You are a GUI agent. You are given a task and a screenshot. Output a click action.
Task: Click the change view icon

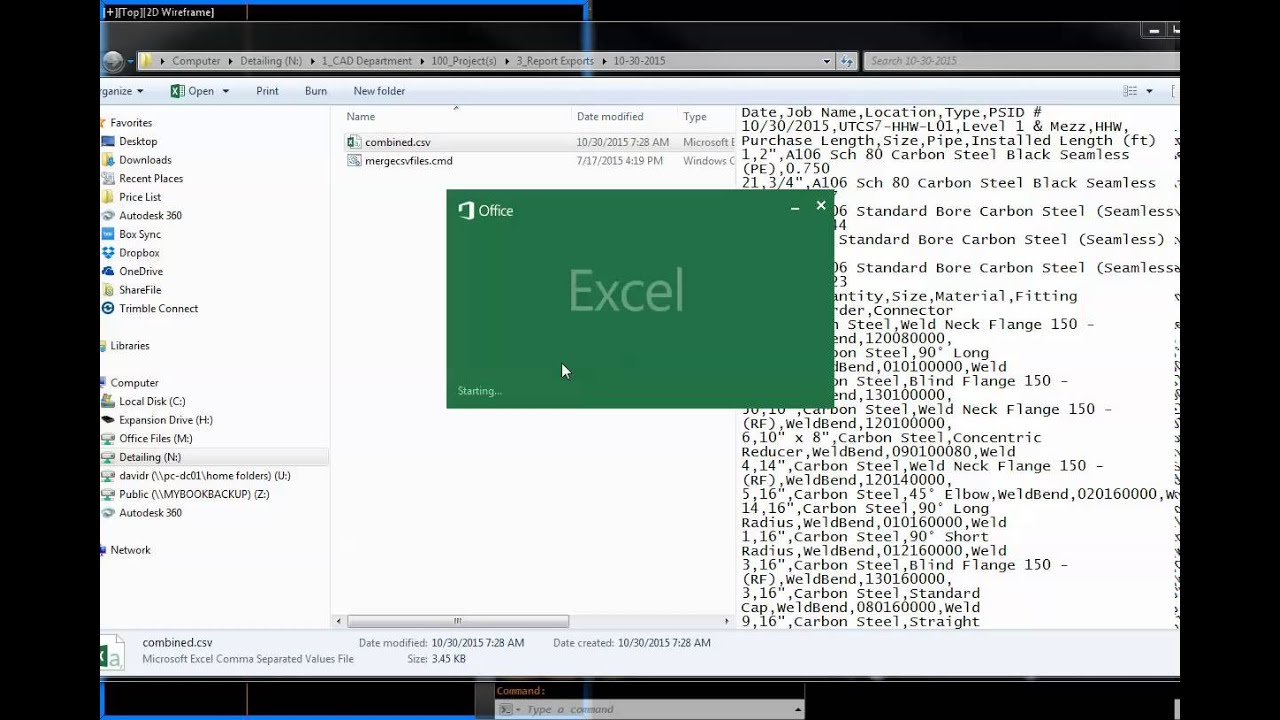coord(1130,91)
